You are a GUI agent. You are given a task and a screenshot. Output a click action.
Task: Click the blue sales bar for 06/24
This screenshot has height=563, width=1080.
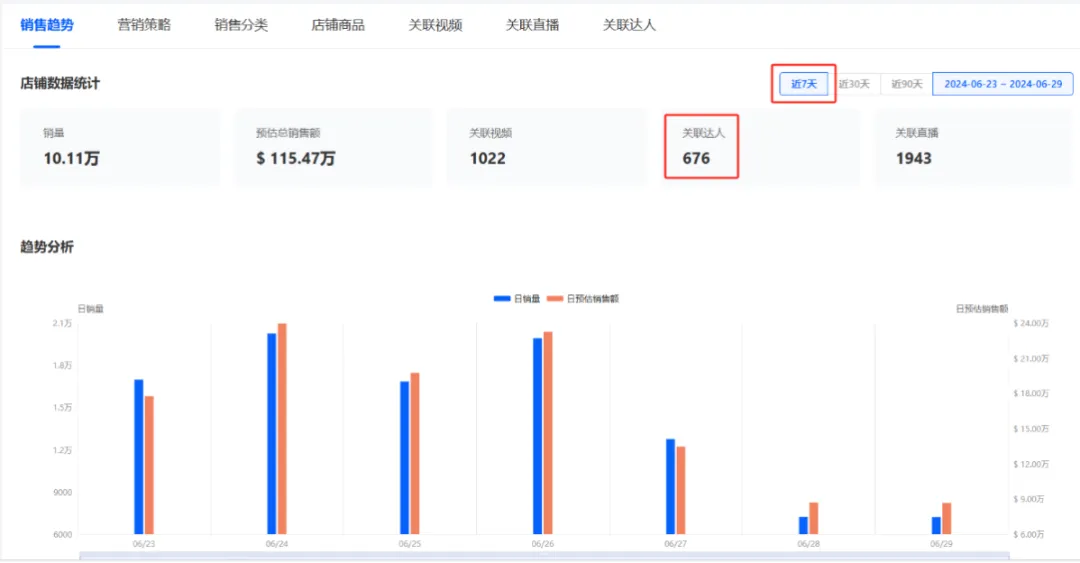(x=271, y=434)
